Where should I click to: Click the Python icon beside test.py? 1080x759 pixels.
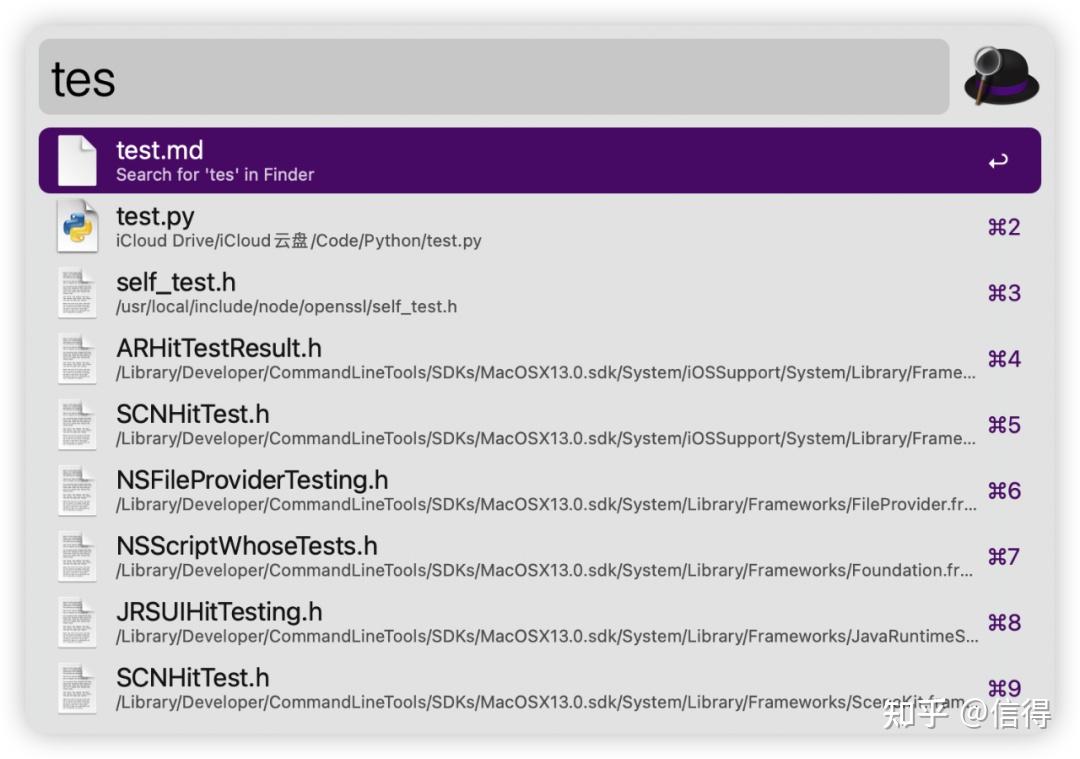(77, 226)
